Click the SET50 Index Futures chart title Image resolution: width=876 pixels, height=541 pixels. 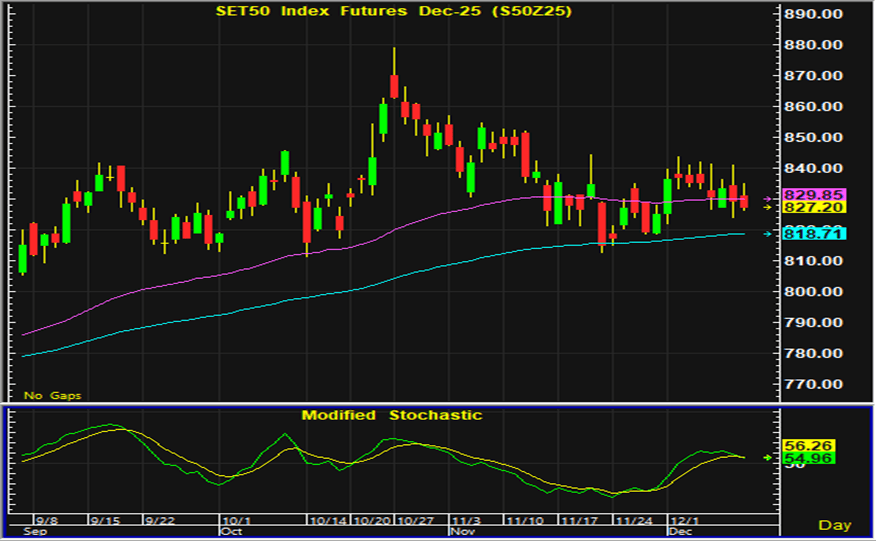point(394,12)
